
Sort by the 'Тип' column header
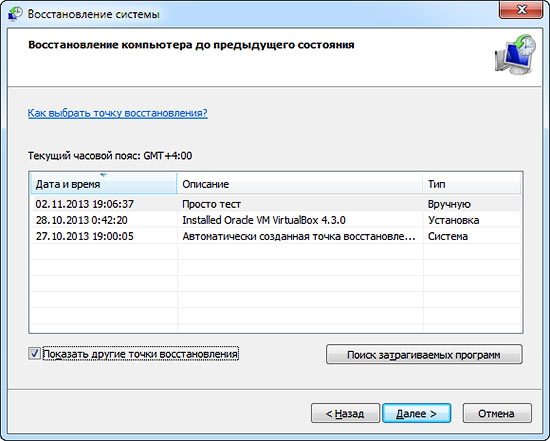coord(472,184)
